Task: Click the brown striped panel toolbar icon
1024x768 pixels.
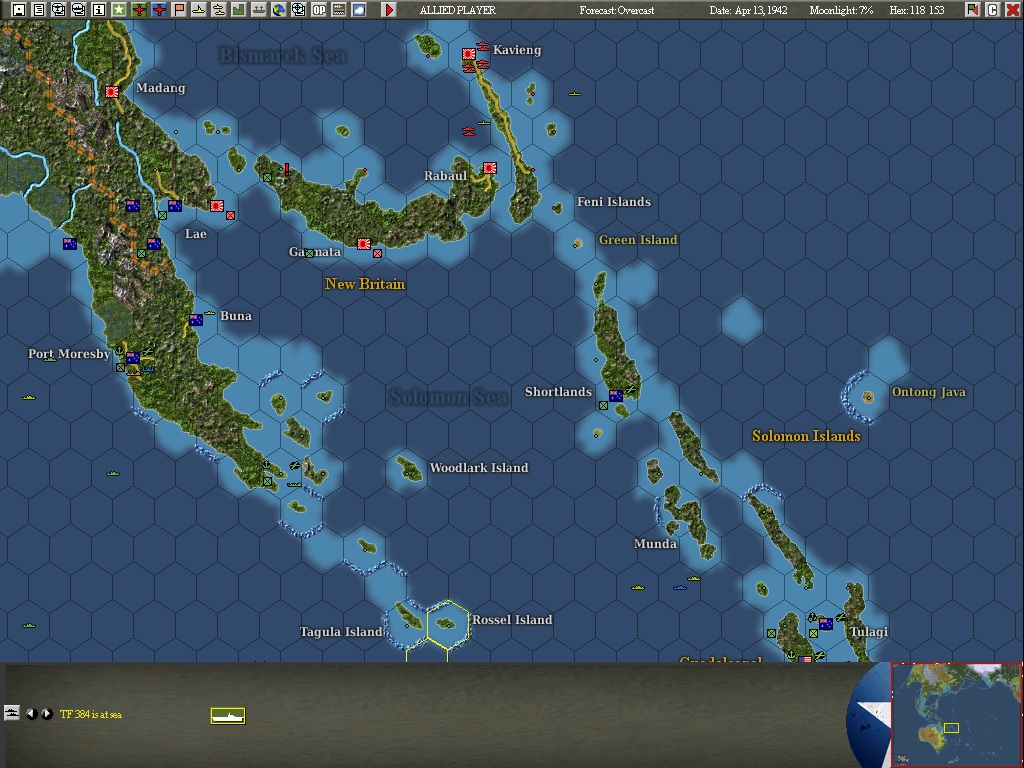Action: point(339,10)
